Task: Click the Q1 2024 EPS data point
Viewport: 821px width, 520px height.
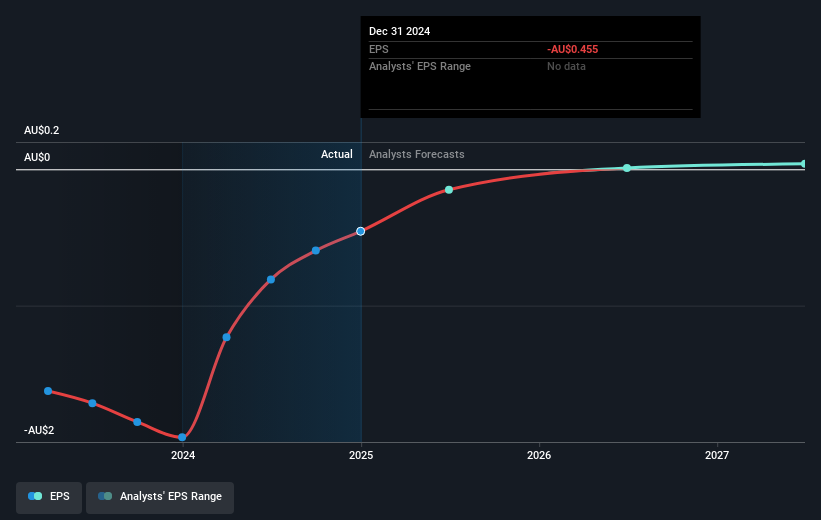Action: point(226,337)
